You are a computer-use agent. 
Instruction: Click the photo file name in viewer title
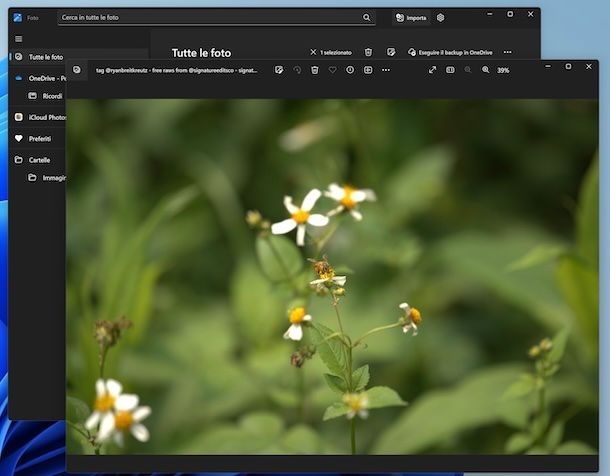(177, 70)
